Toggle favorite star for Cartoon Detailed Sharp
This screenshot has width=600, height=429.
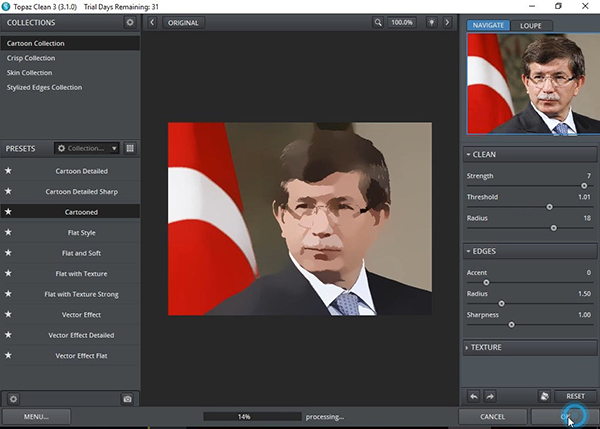coord(8,191)
